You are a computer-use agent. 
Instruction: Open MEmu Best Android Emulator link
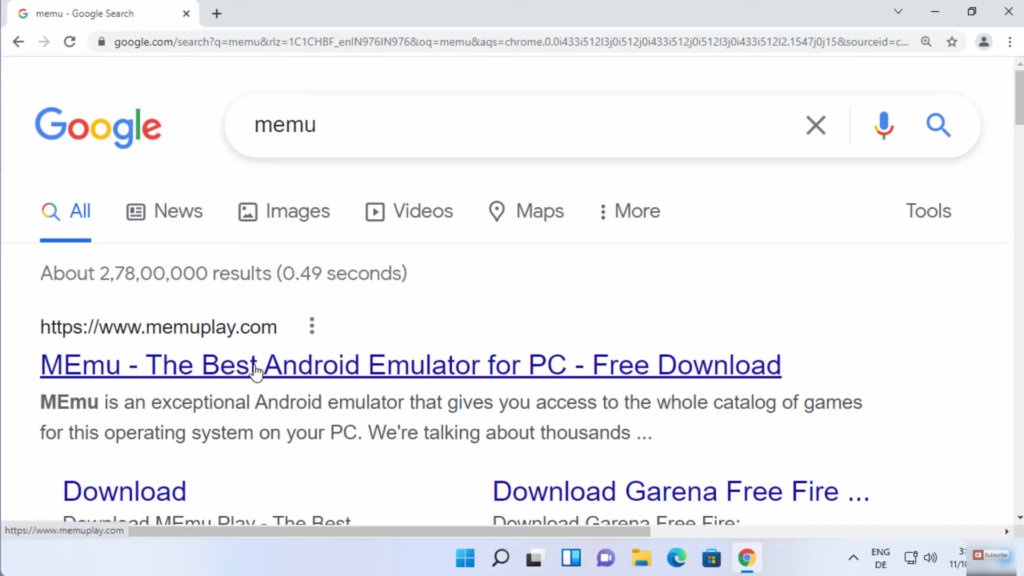tap(410, 365)
